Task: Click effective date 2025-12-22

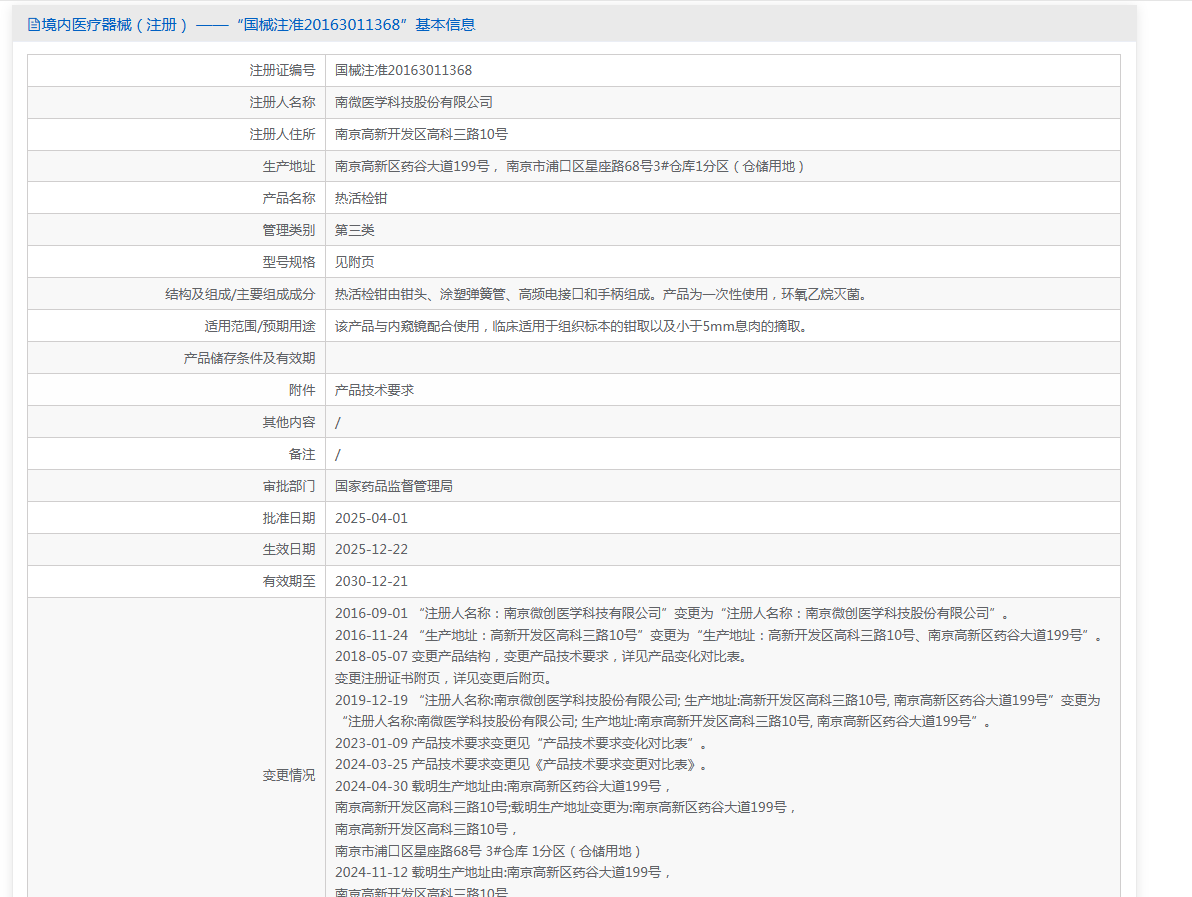Action: click(x=372, y=550)
